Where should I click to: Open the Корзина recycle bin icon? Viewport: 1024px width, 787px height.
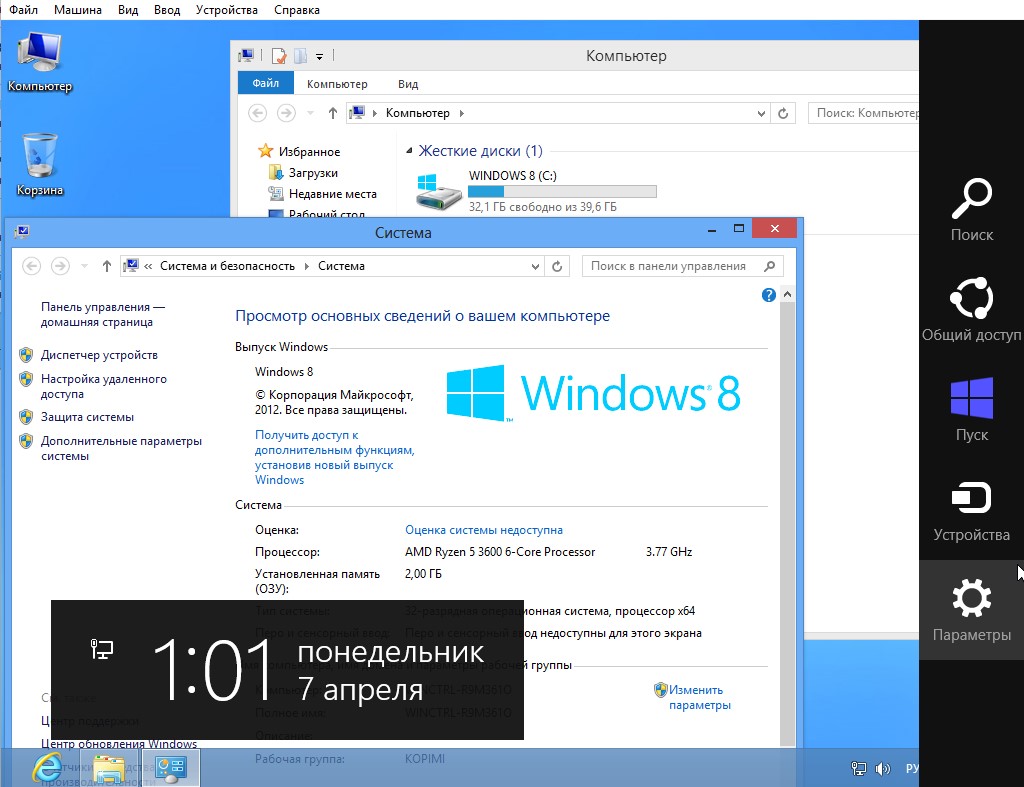pyautogui.click(x=39, y=165)
